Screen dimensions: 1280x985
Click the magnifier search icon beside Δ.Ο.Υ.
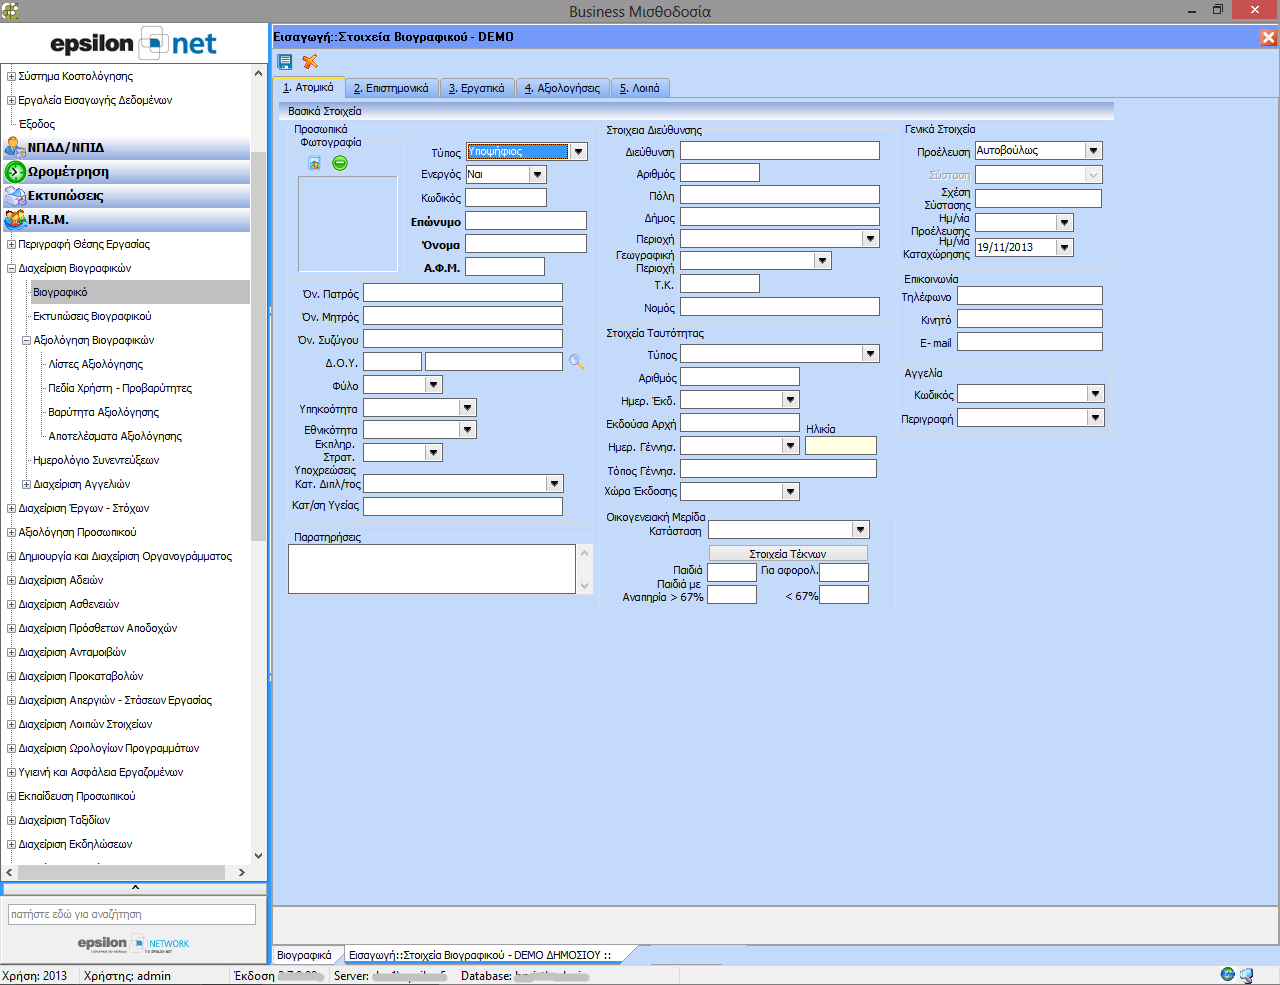[x=576, y=362]
